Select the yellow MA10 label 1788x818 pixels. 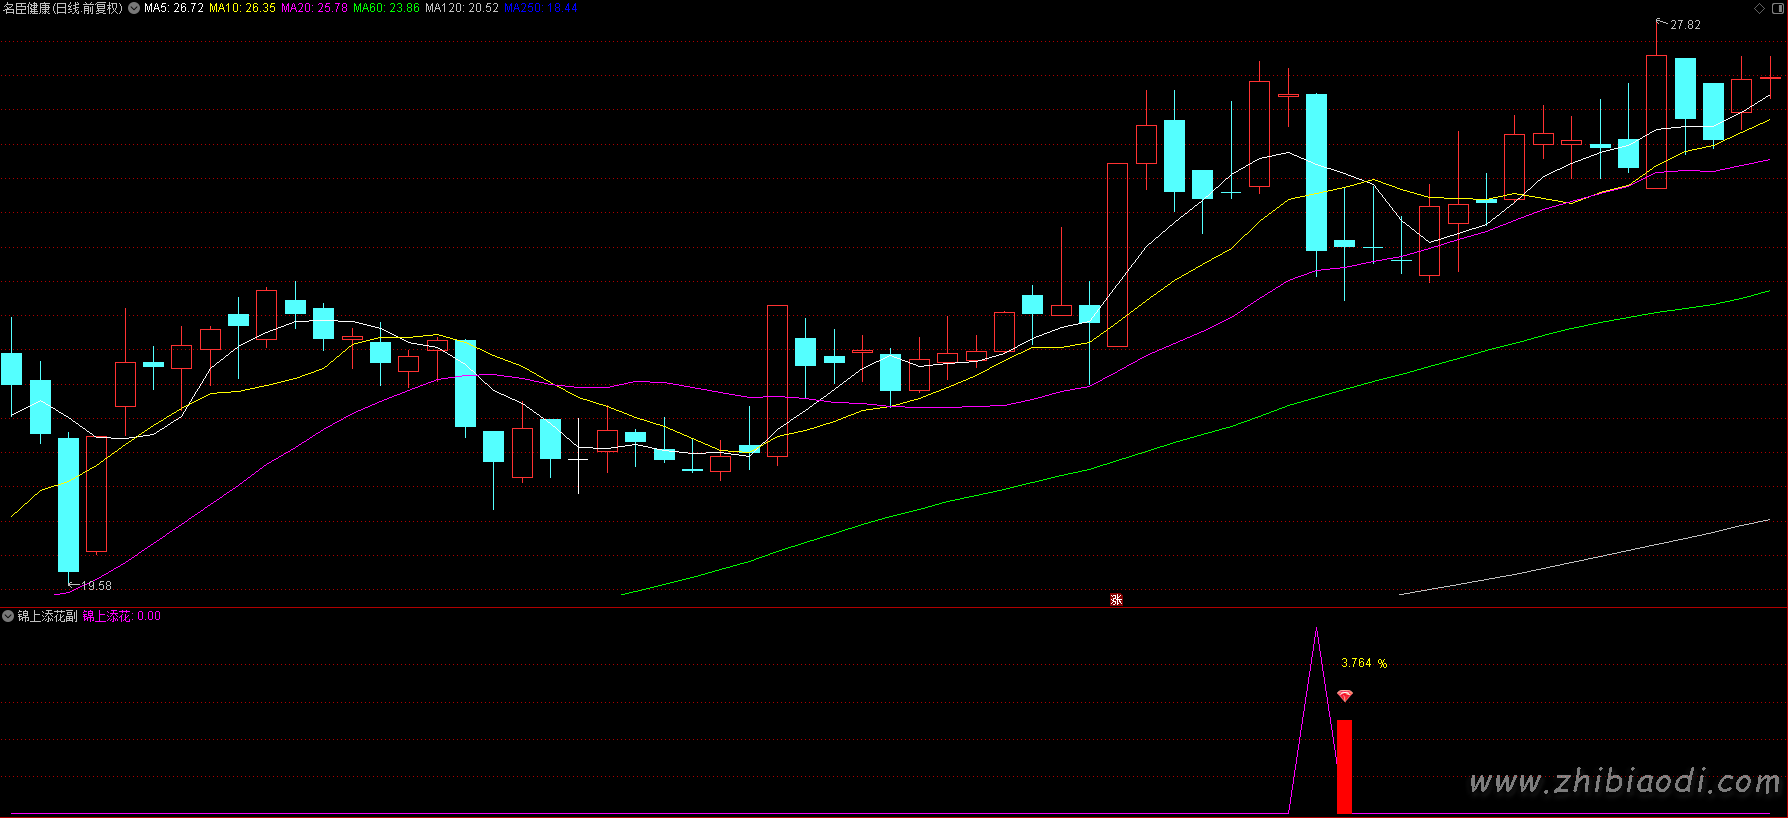pyautogui.click(x=242, y=8)
